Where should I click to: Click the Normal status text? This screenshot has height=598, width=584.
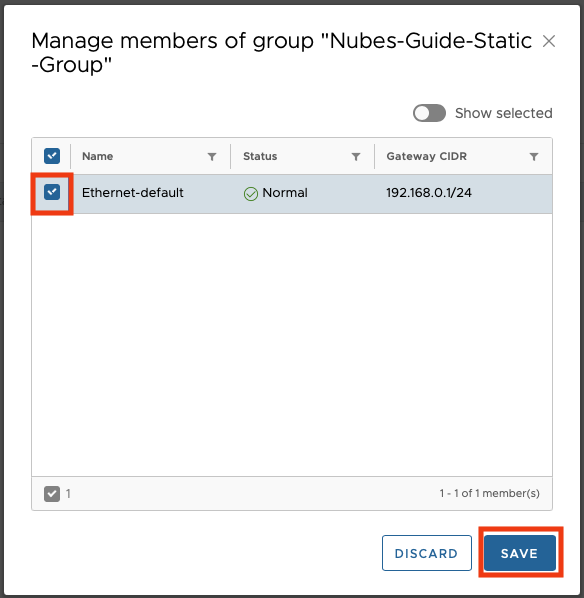[x=285, y=193]
